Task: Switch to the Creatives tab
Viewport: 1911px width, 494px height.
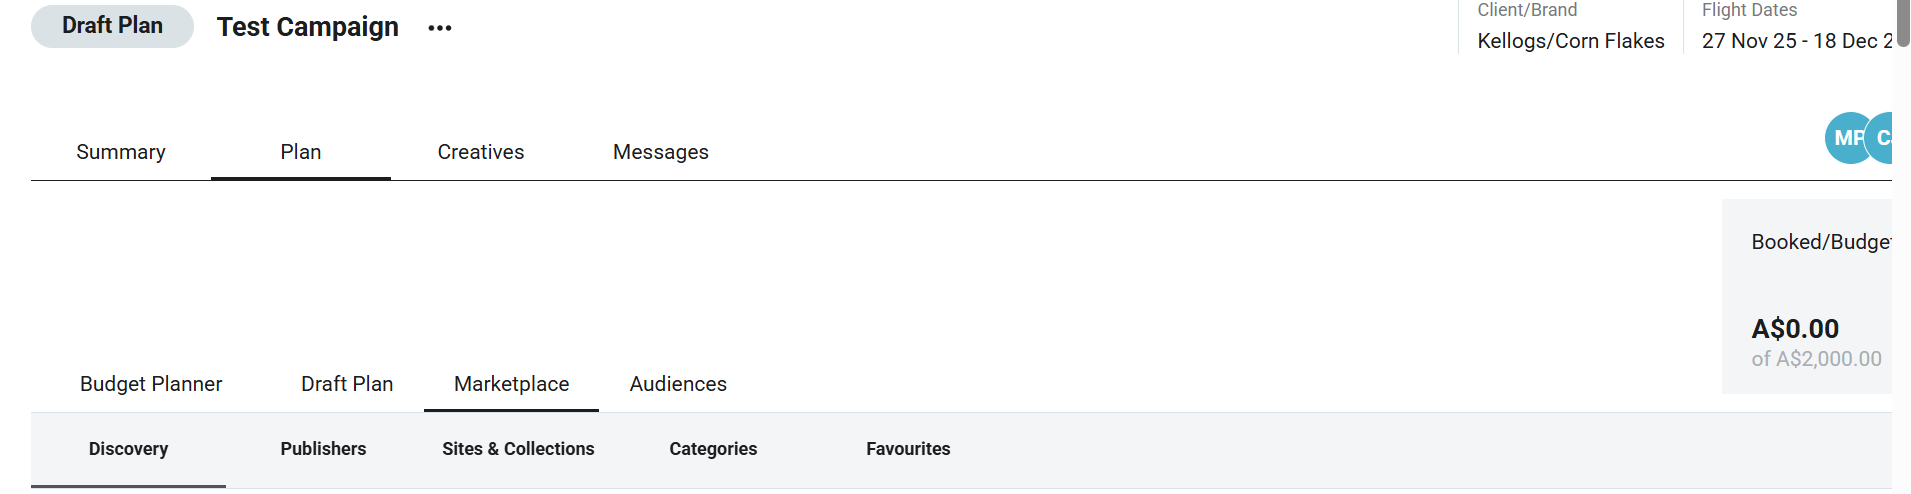Action: point(481,152)
